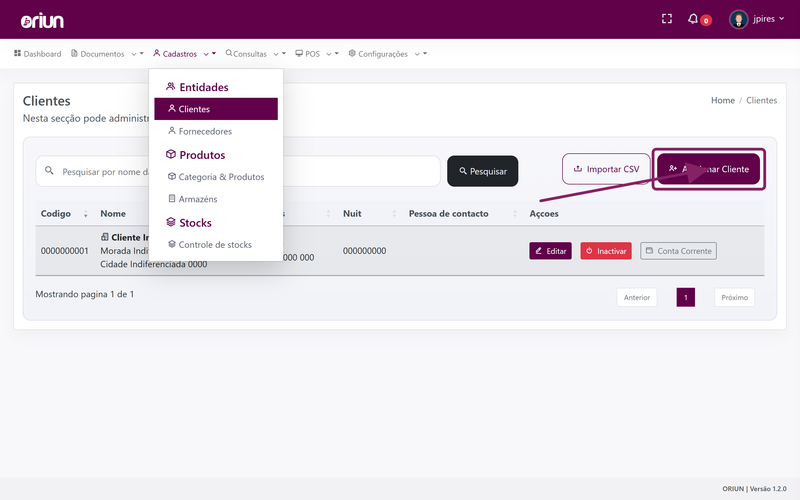The width and height of the screenshot is (800, 500).
Task: Focus the client name search field
Action: tap(238, 171)
